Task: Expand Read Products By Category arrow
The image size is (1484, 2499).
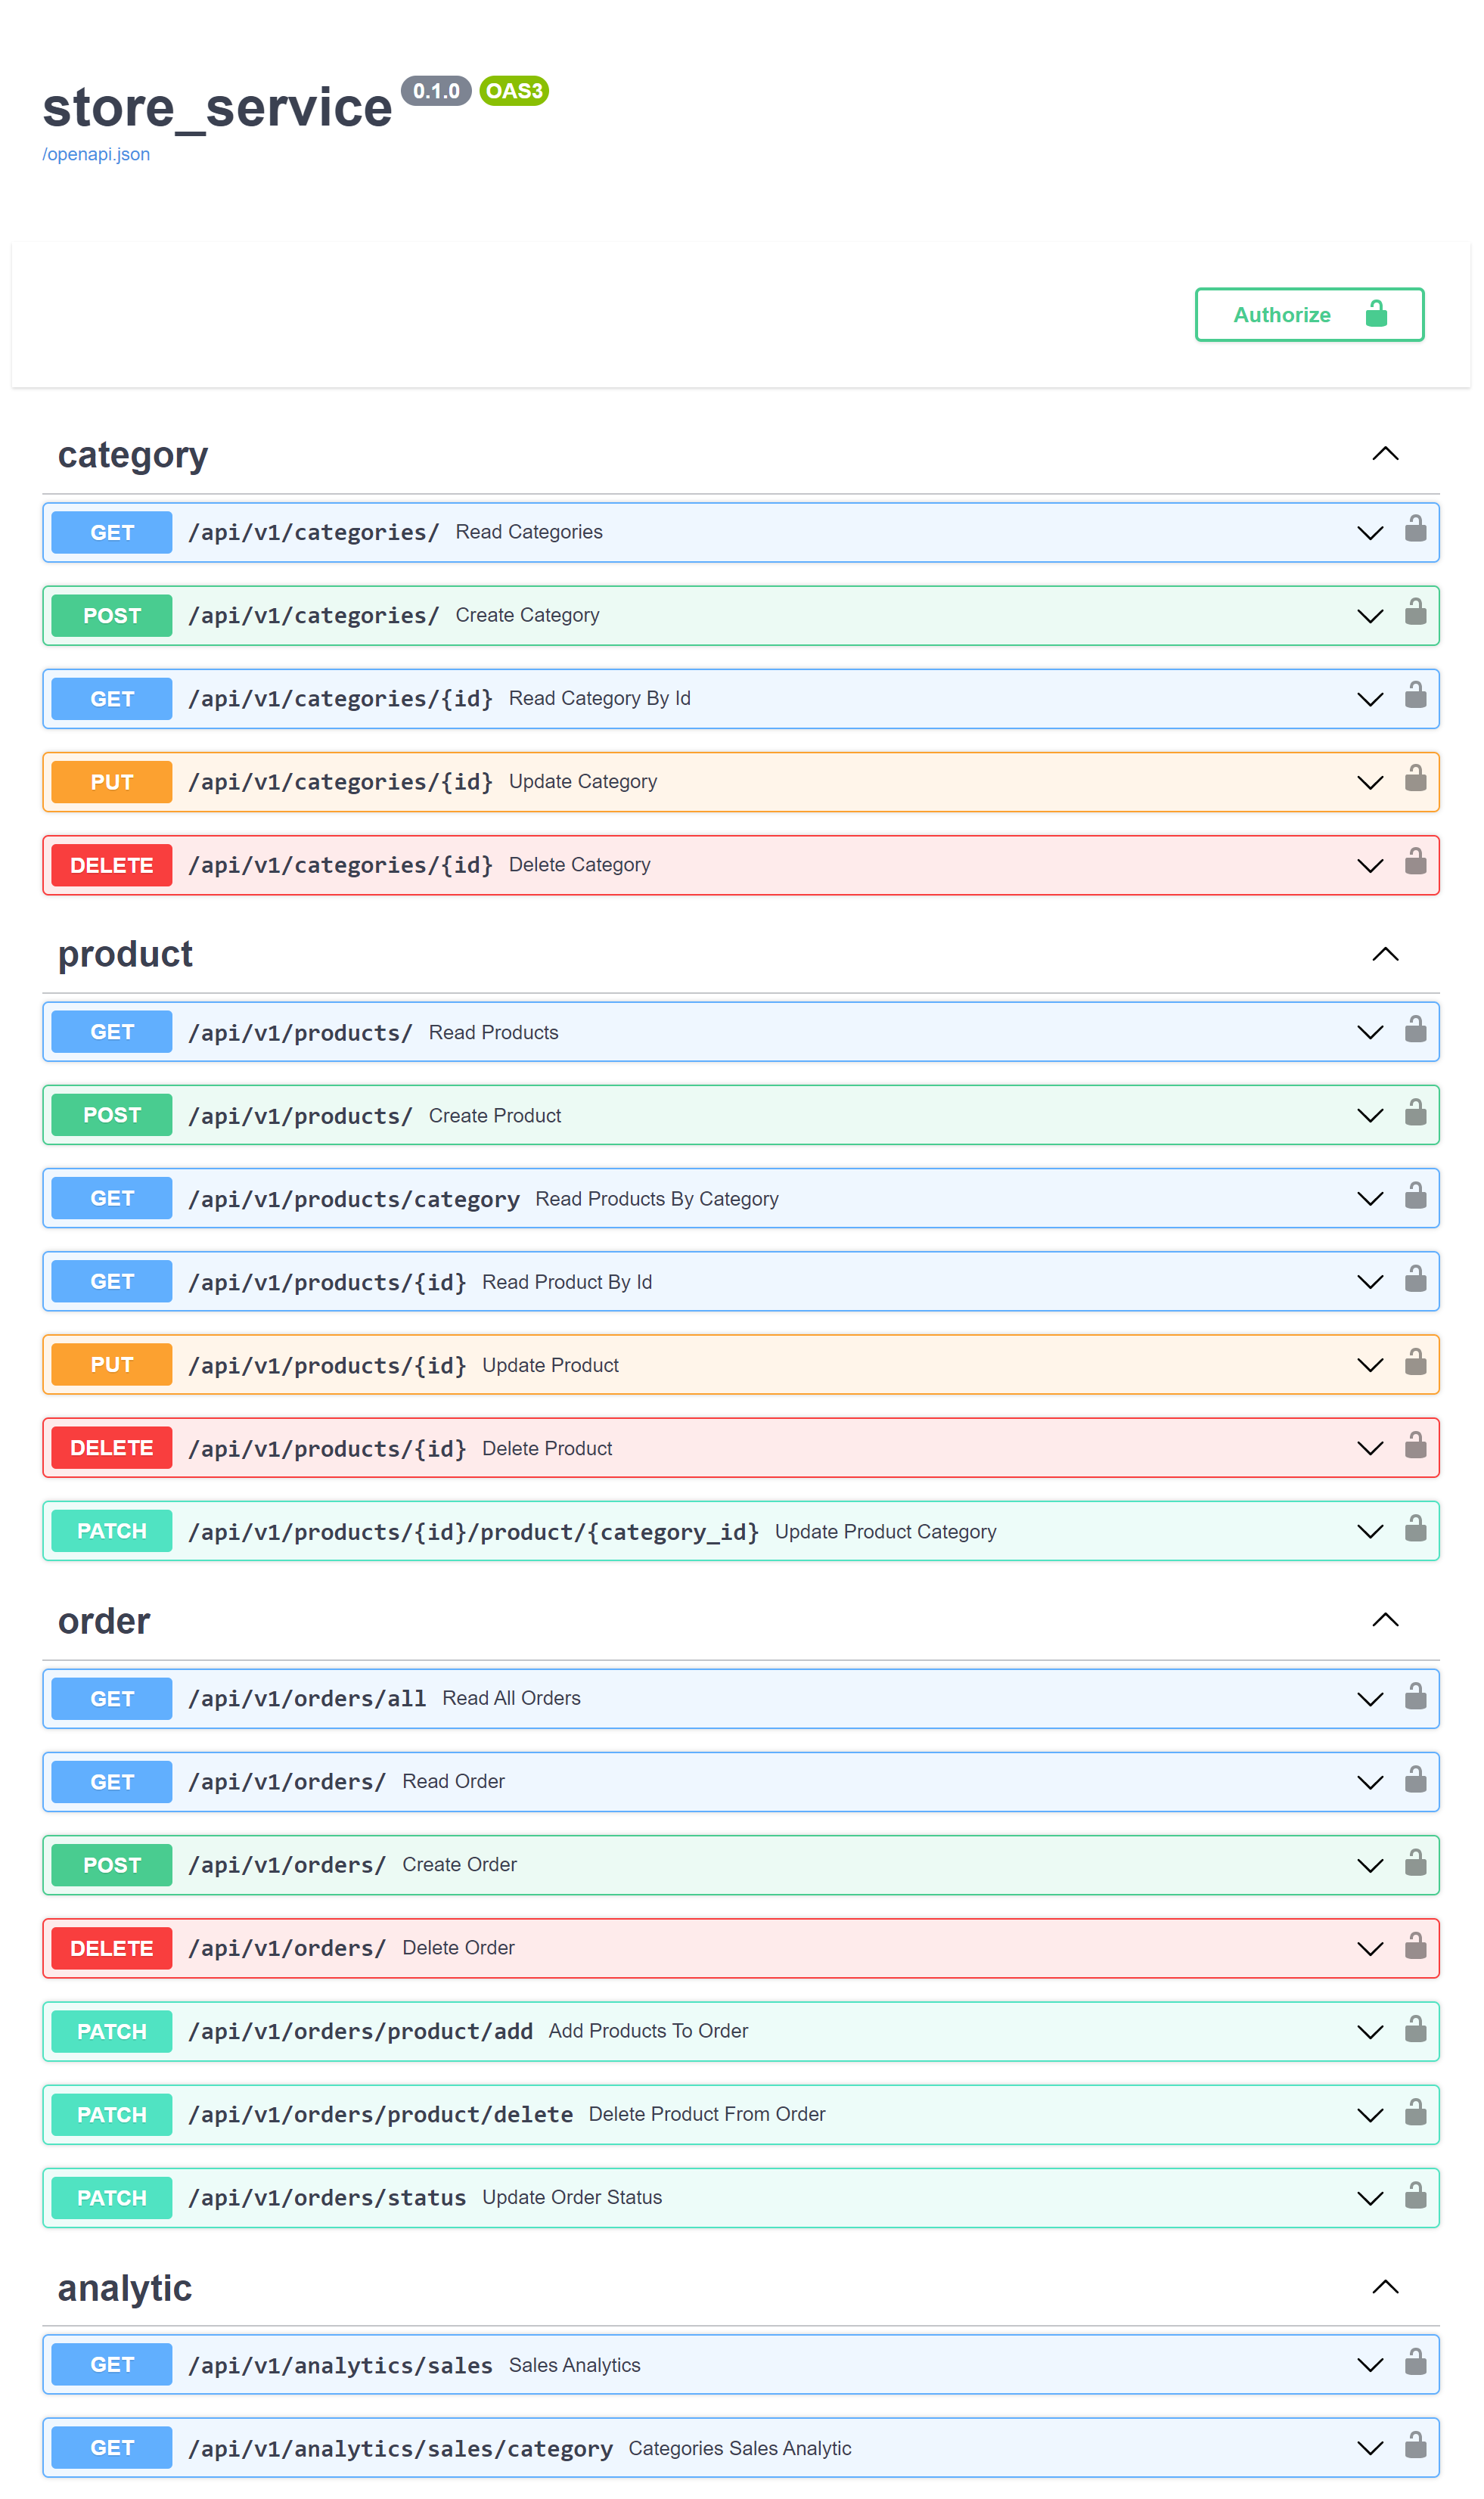Action: 1369,1199
